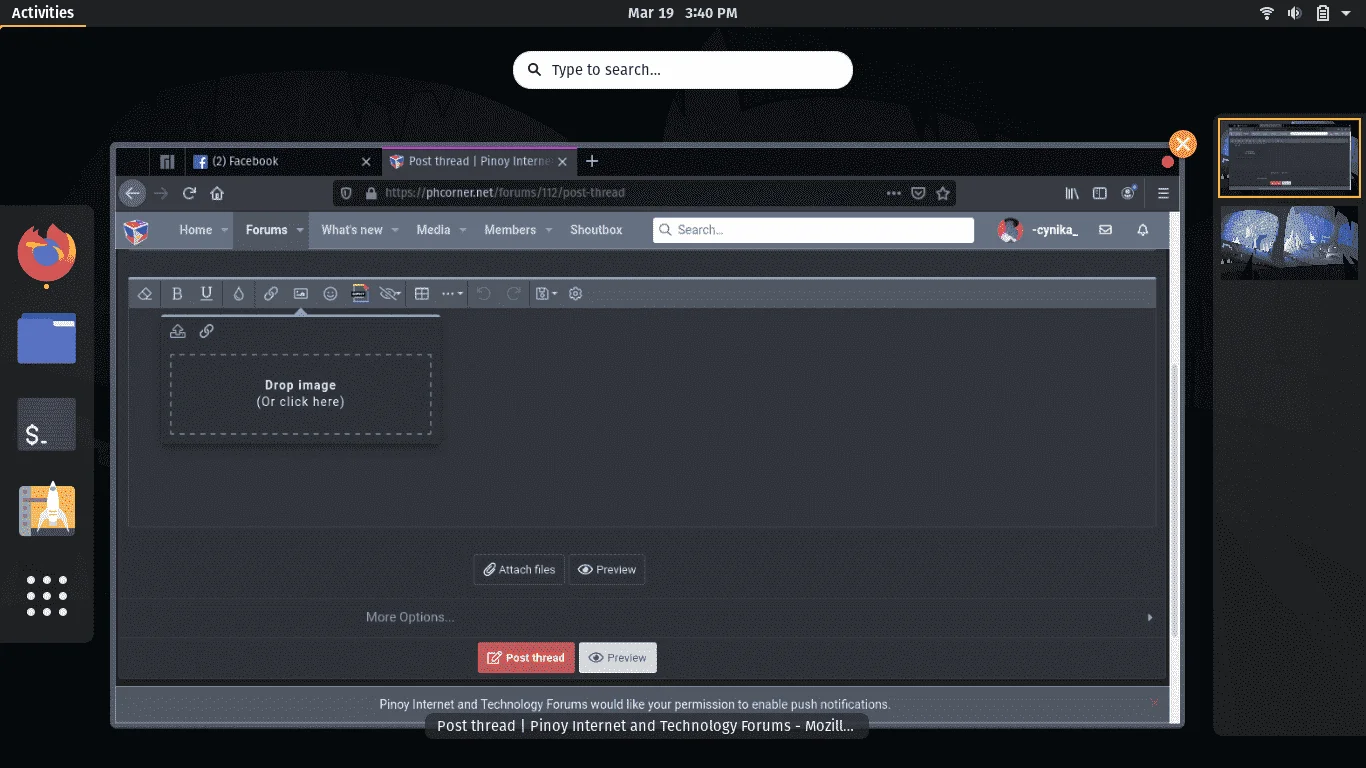Screen dimensions: 1366x768
Task: Click the Drop image upload area
Action: coord(301,394)
